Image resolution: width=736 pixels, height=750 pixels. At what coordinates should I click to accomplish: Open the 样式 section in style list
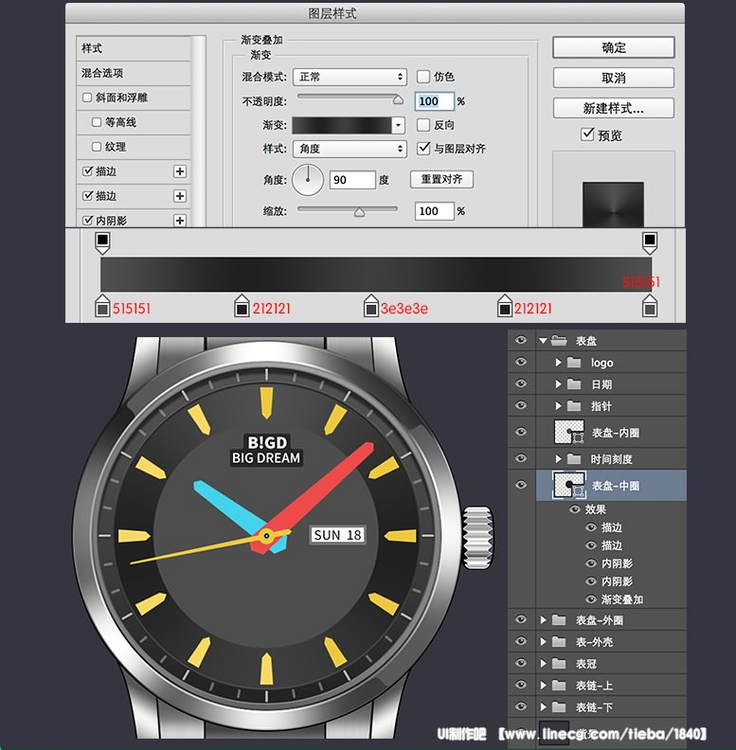(133, 48)
